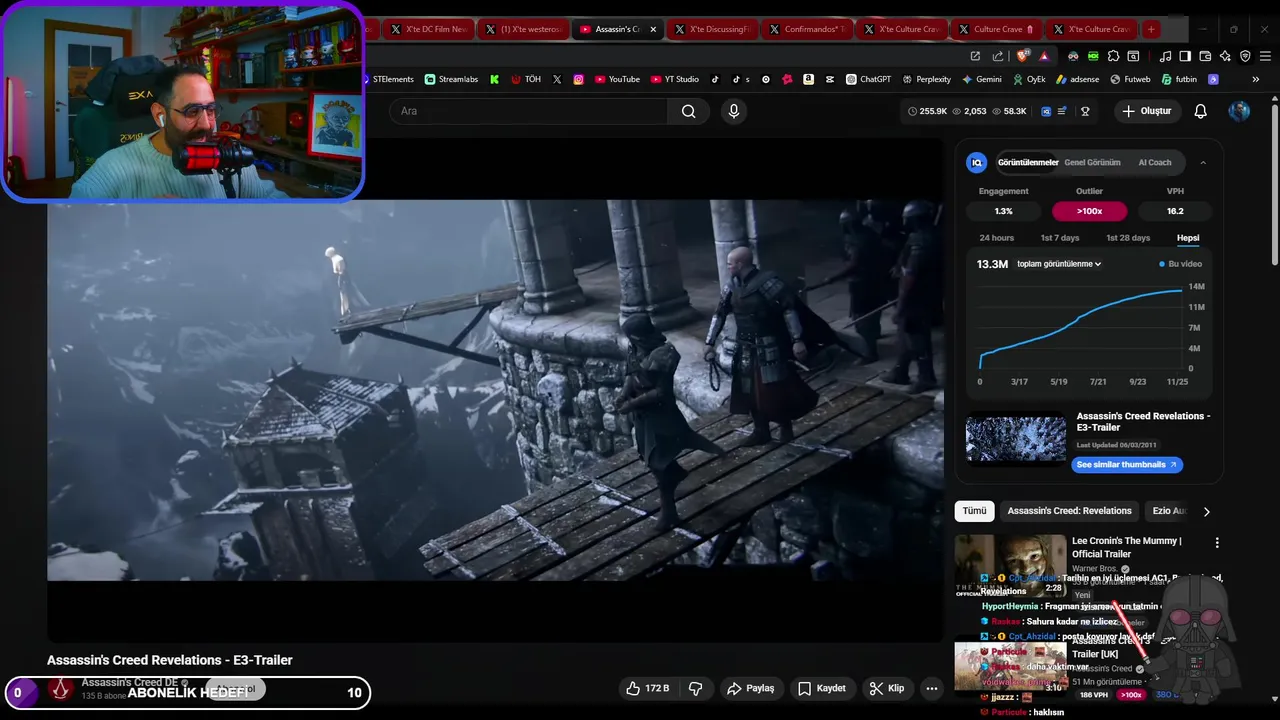Like the video with 172 B

647,688
